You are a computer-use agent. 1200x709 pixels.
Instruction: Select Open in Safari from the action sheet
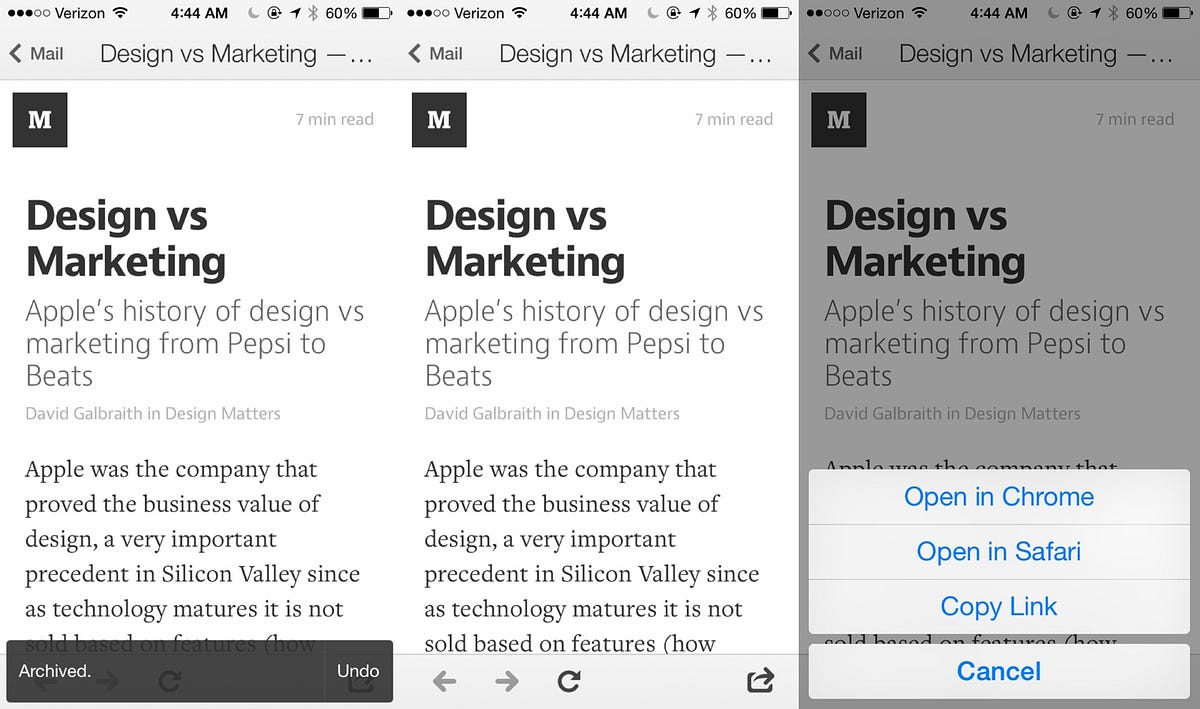(x=998, y=551)
